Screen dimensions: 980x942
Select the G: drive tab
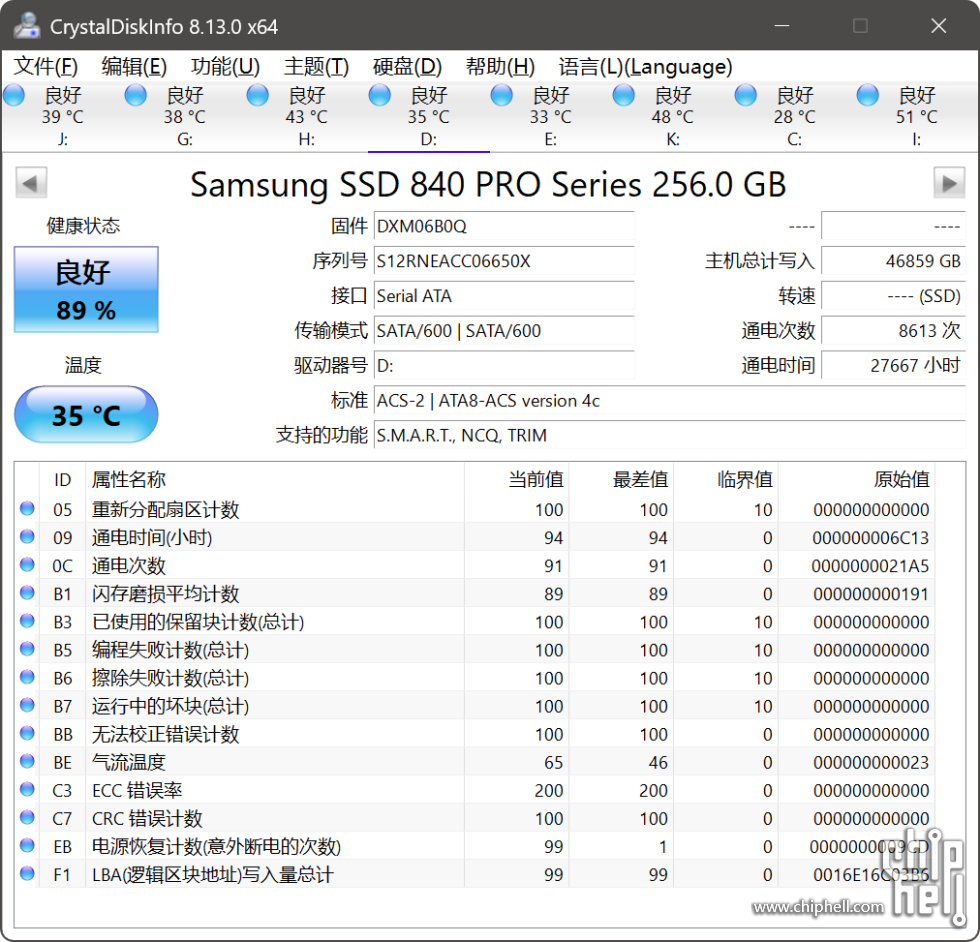pyautogui.click(x=185, y=116)
